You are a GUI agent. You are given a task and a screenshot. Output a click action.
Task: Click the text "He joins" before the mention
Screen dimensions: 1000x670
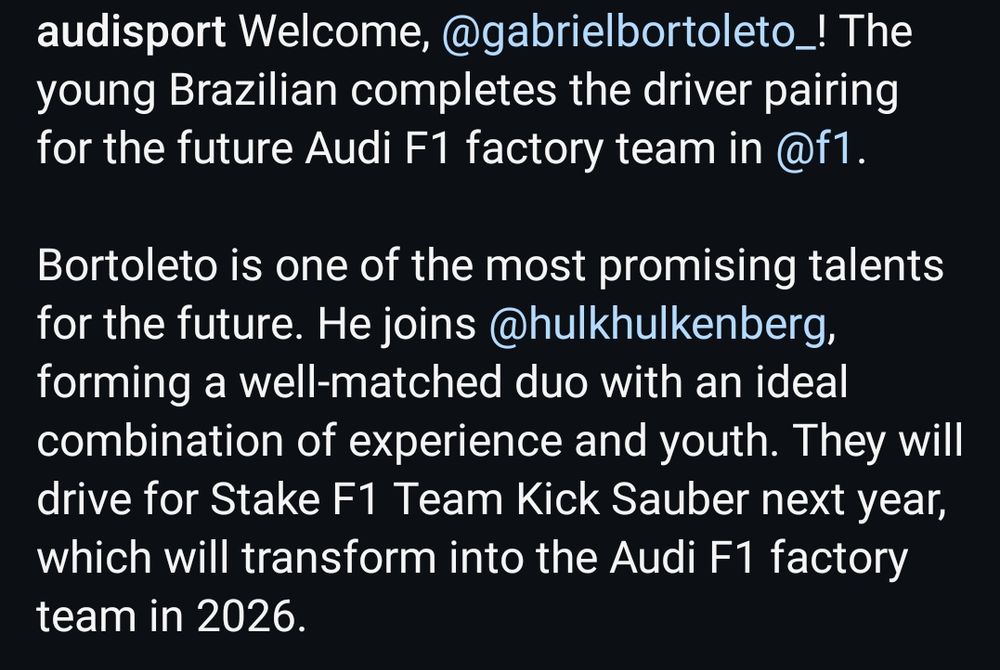[397, 323]
